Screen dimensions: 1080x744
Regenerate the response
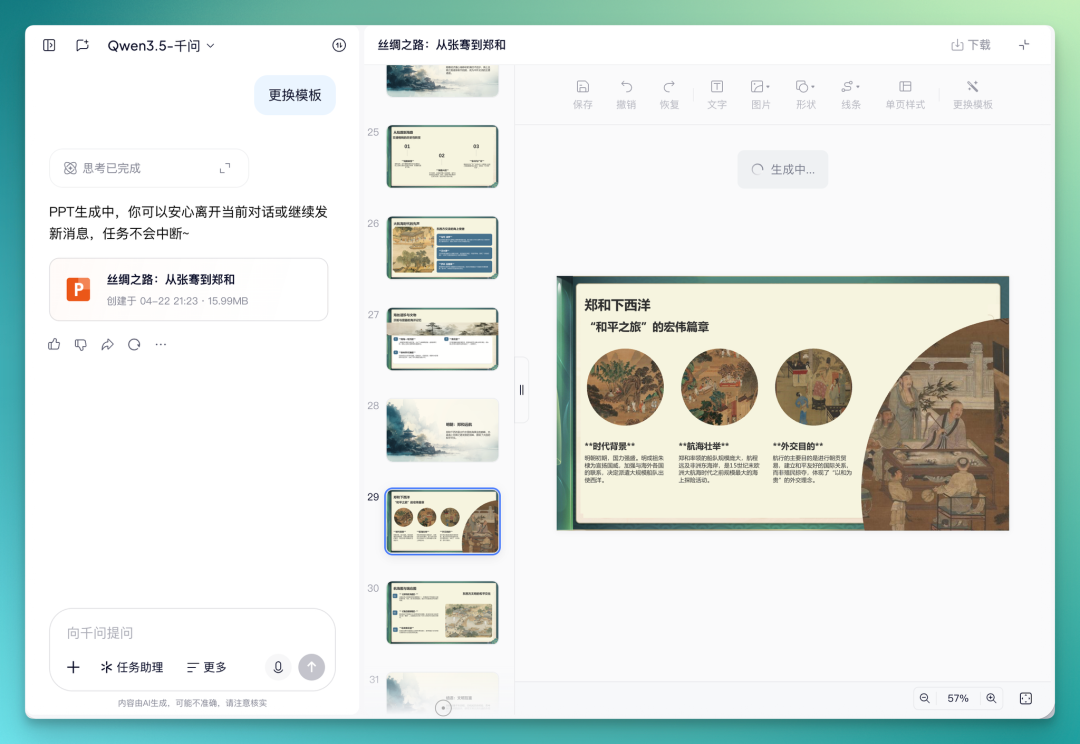tap(134, 344)
